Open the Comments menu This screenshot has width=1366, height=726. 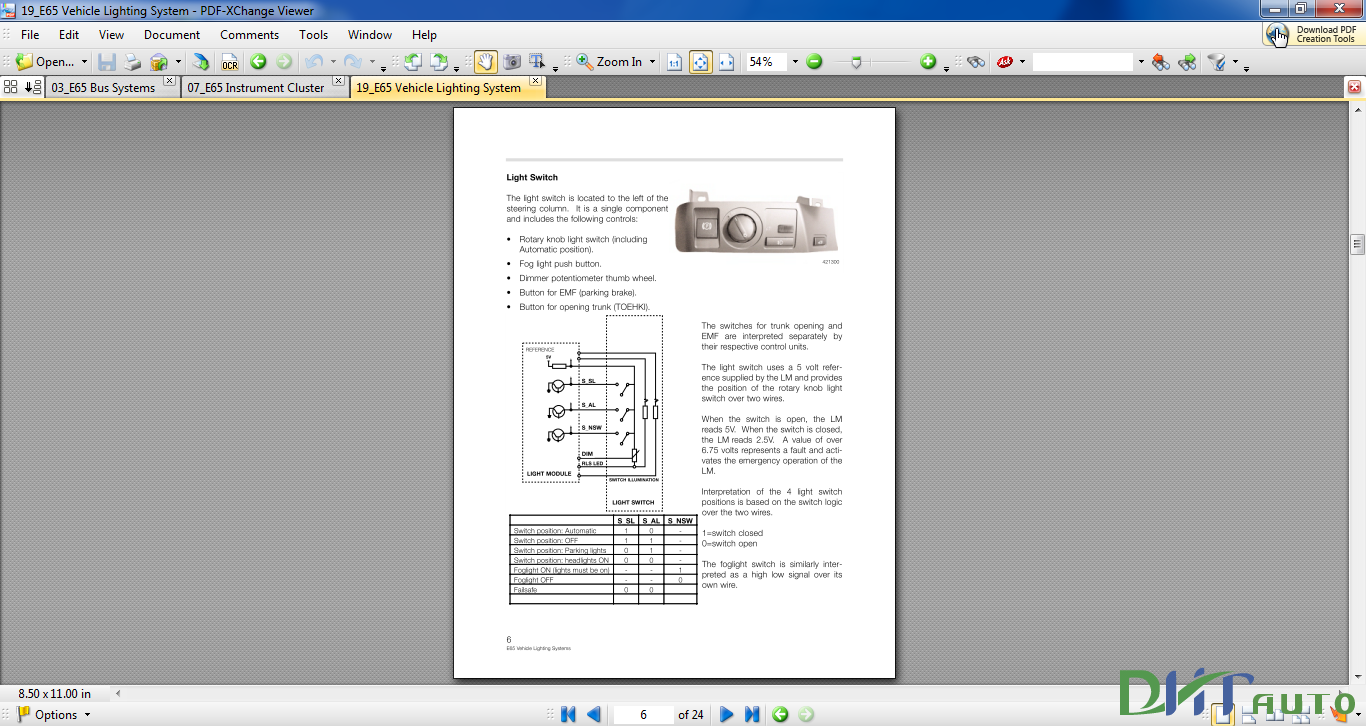tap(249, 35)
